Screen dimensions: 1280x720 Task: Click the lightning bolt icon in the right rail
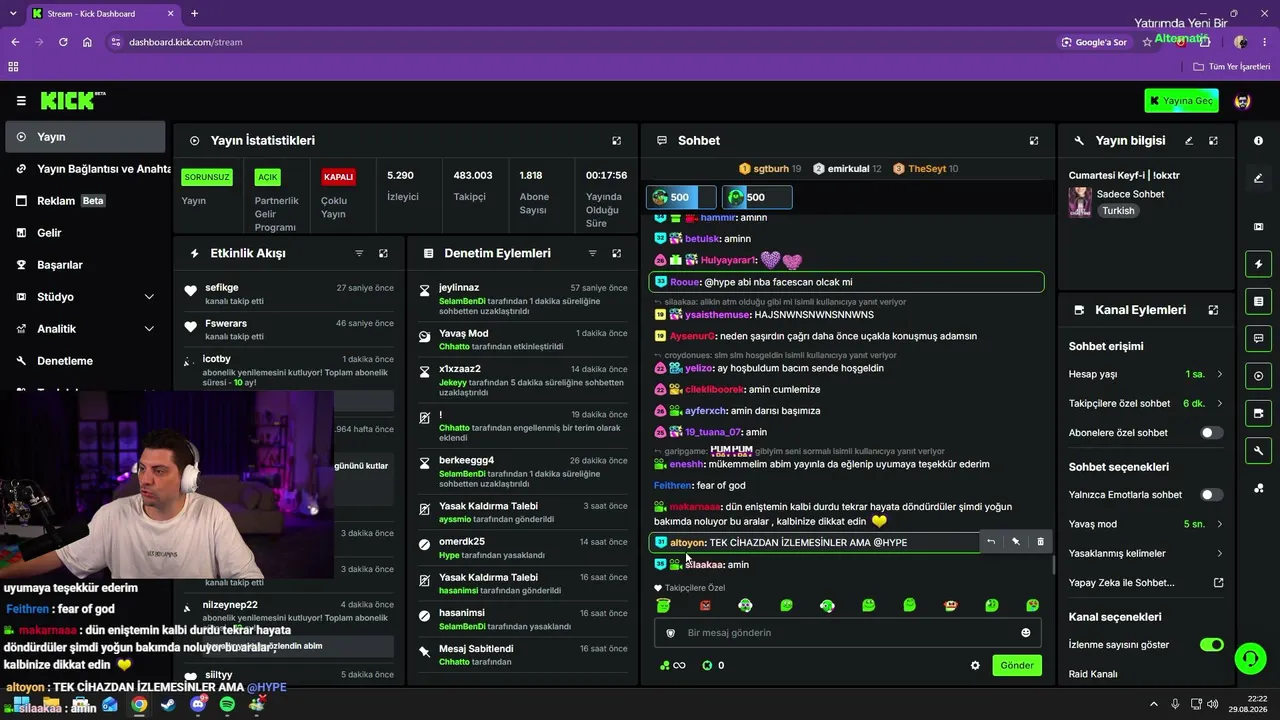[1258, 264]
